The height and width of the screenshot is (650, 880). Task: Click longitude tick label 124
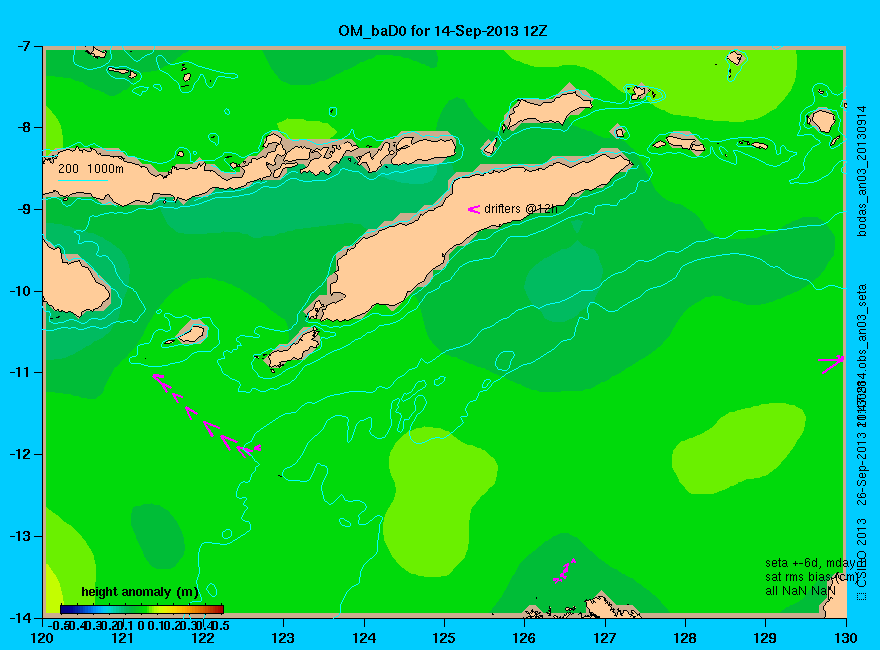pos(364,638)
